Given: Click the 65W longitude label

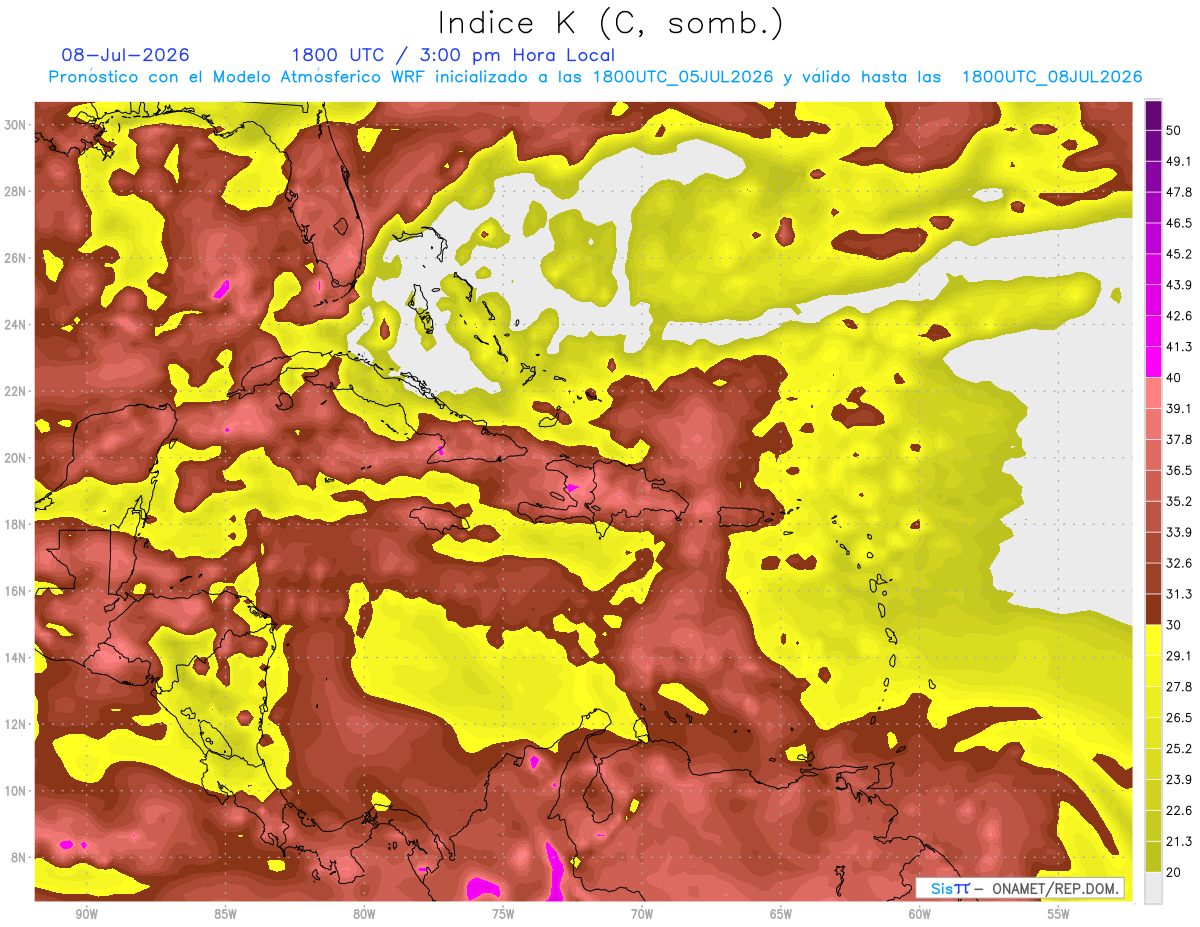Looking at the screenshot, I should [x=781, y=914].
